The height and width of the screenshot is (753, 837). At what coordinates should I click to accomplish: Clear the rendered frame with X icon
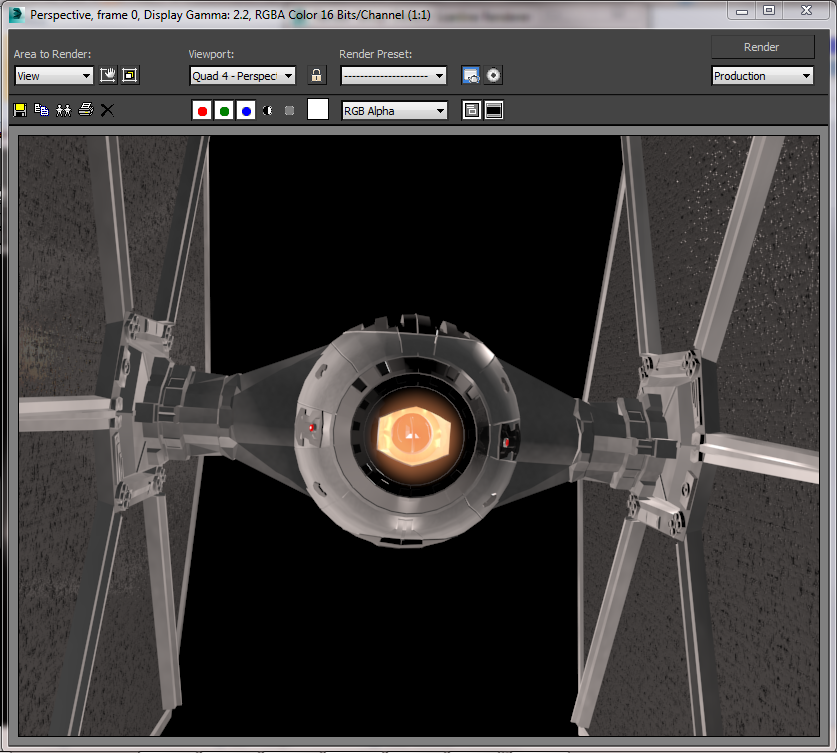tap(107, 110)
